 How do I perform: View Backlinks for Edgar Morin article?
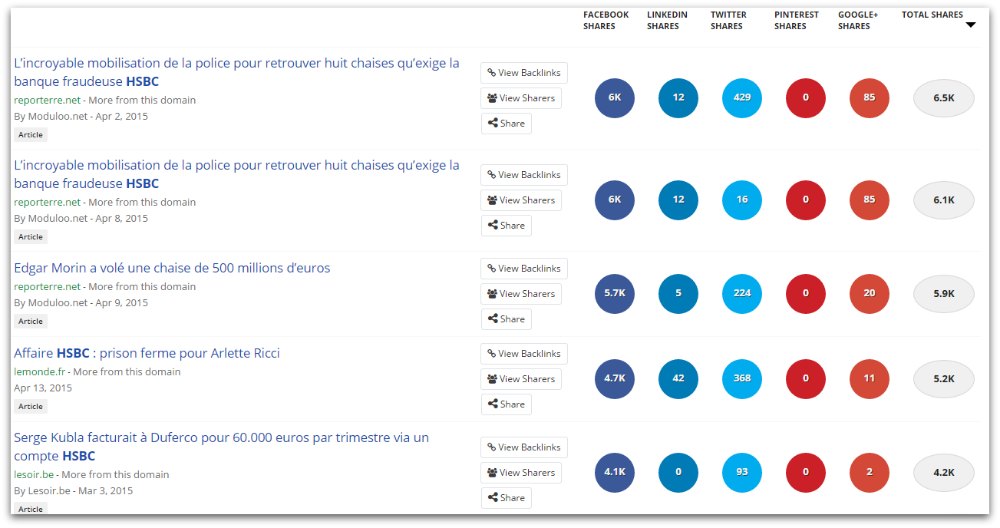(524, 268)
